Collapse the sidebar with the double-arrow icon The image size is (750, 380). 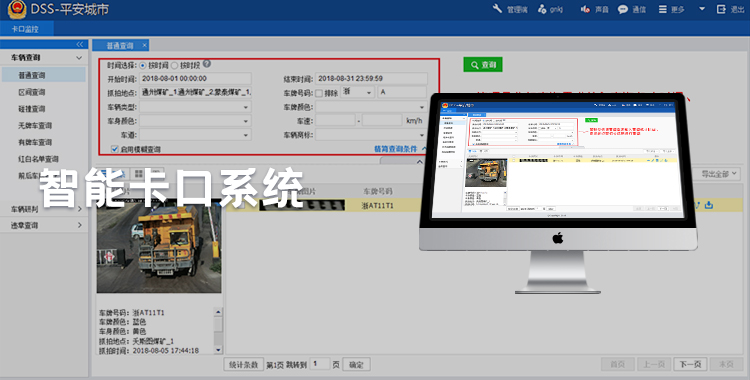(79, 45)
